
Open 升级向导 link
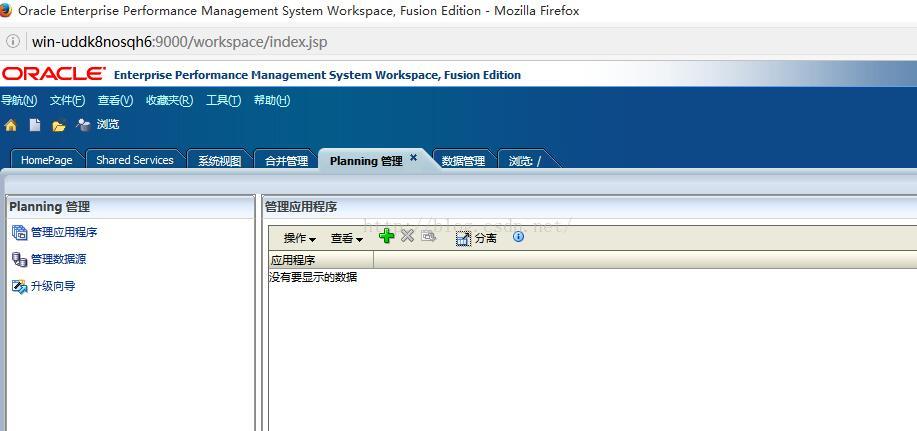click(x=53, y=287)
